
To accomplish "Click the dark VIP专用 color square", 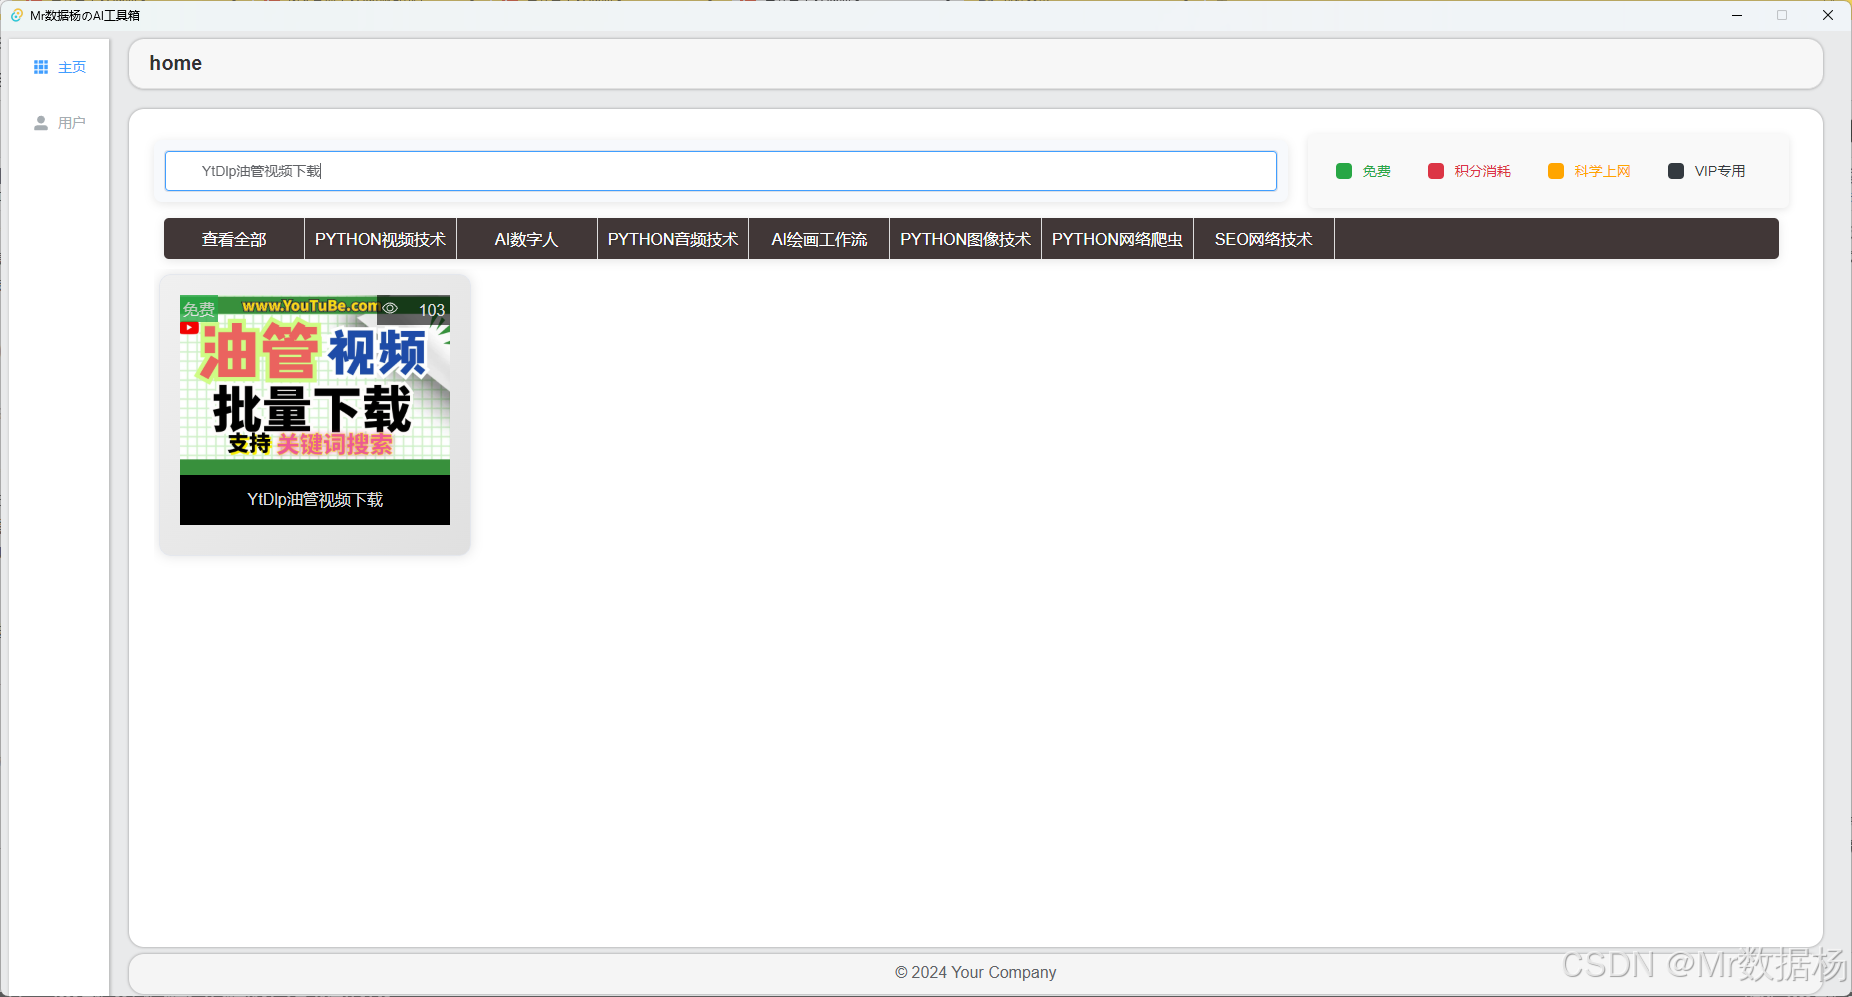I will click(x=1676, y=171).
